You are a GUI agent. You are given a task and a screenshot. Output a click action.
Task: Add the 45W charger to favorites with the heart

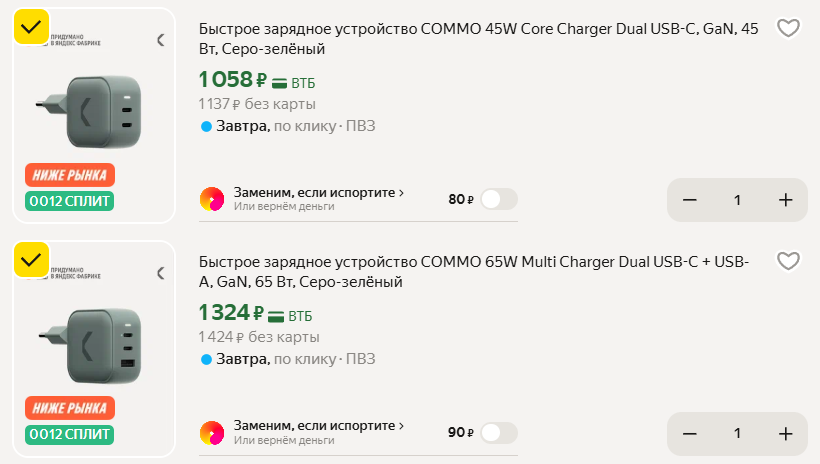[788, 29]
